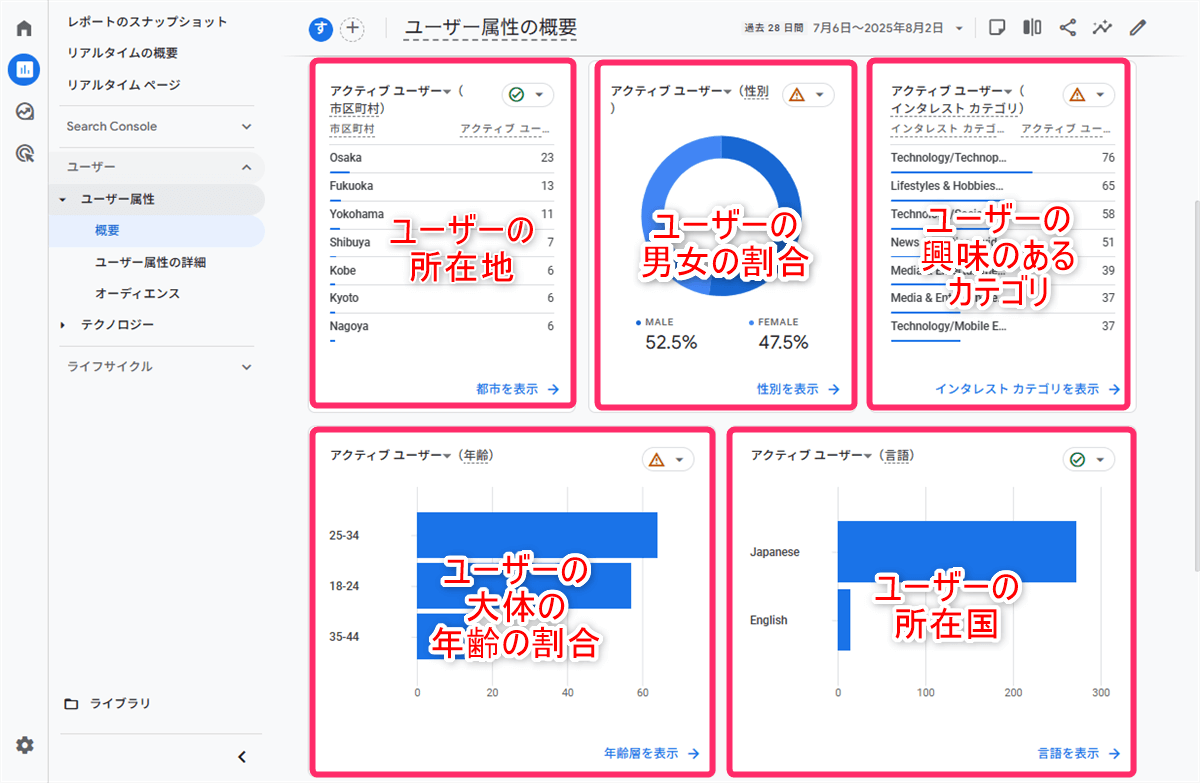Select the Reports icon in left rail
Screen dimensions: 1200x783
[x=24, y=70]
